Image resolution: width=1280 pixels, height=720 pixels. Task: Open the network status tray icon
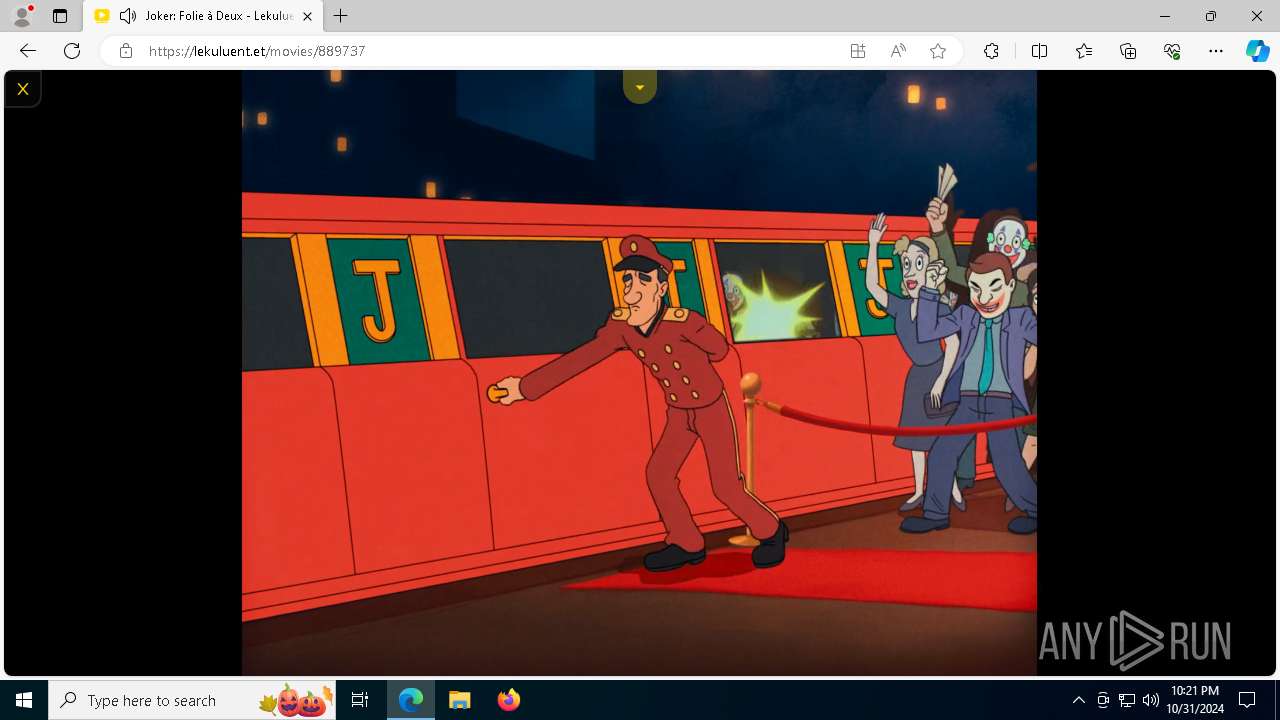pos(1127,700)
